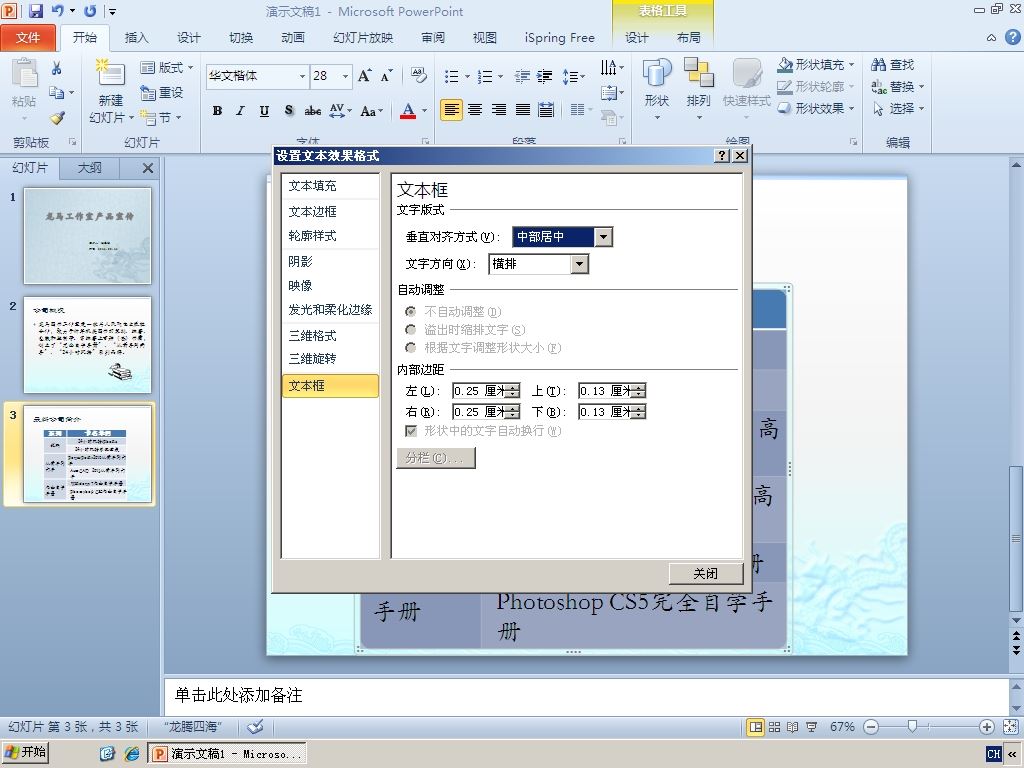Click the help question mark in dialog title
The height and width of the screenshot is (768, 1024).
tap(722, 155)
